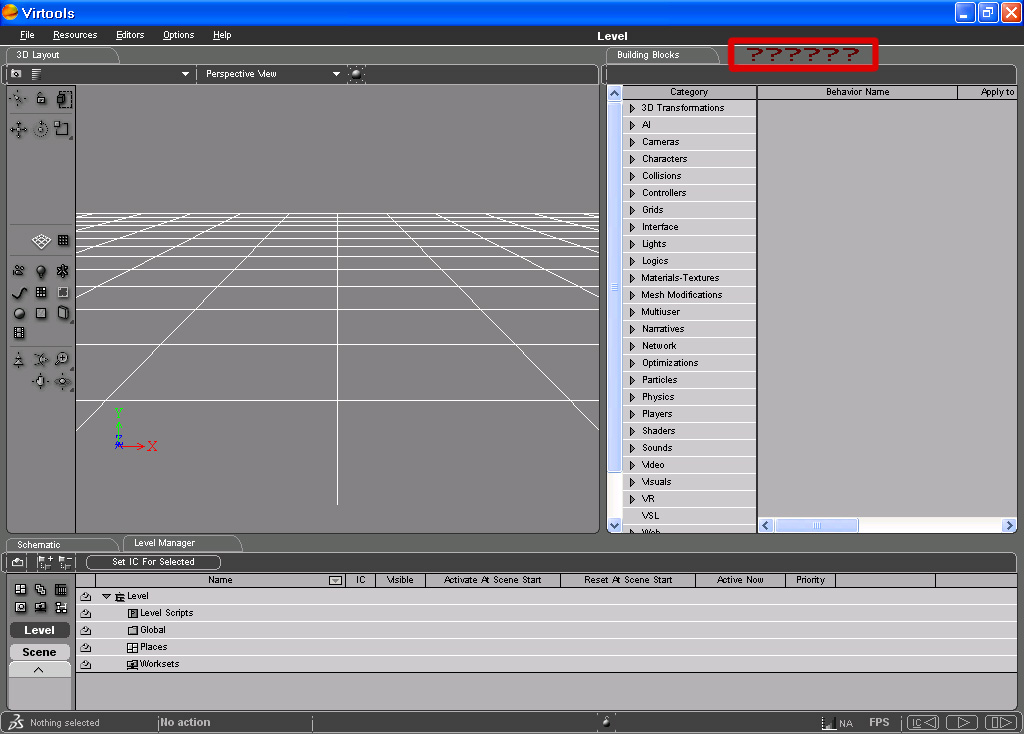Toggle visibility icon for Worksets row
The image size is (1024, 734).
coord(86,664)
